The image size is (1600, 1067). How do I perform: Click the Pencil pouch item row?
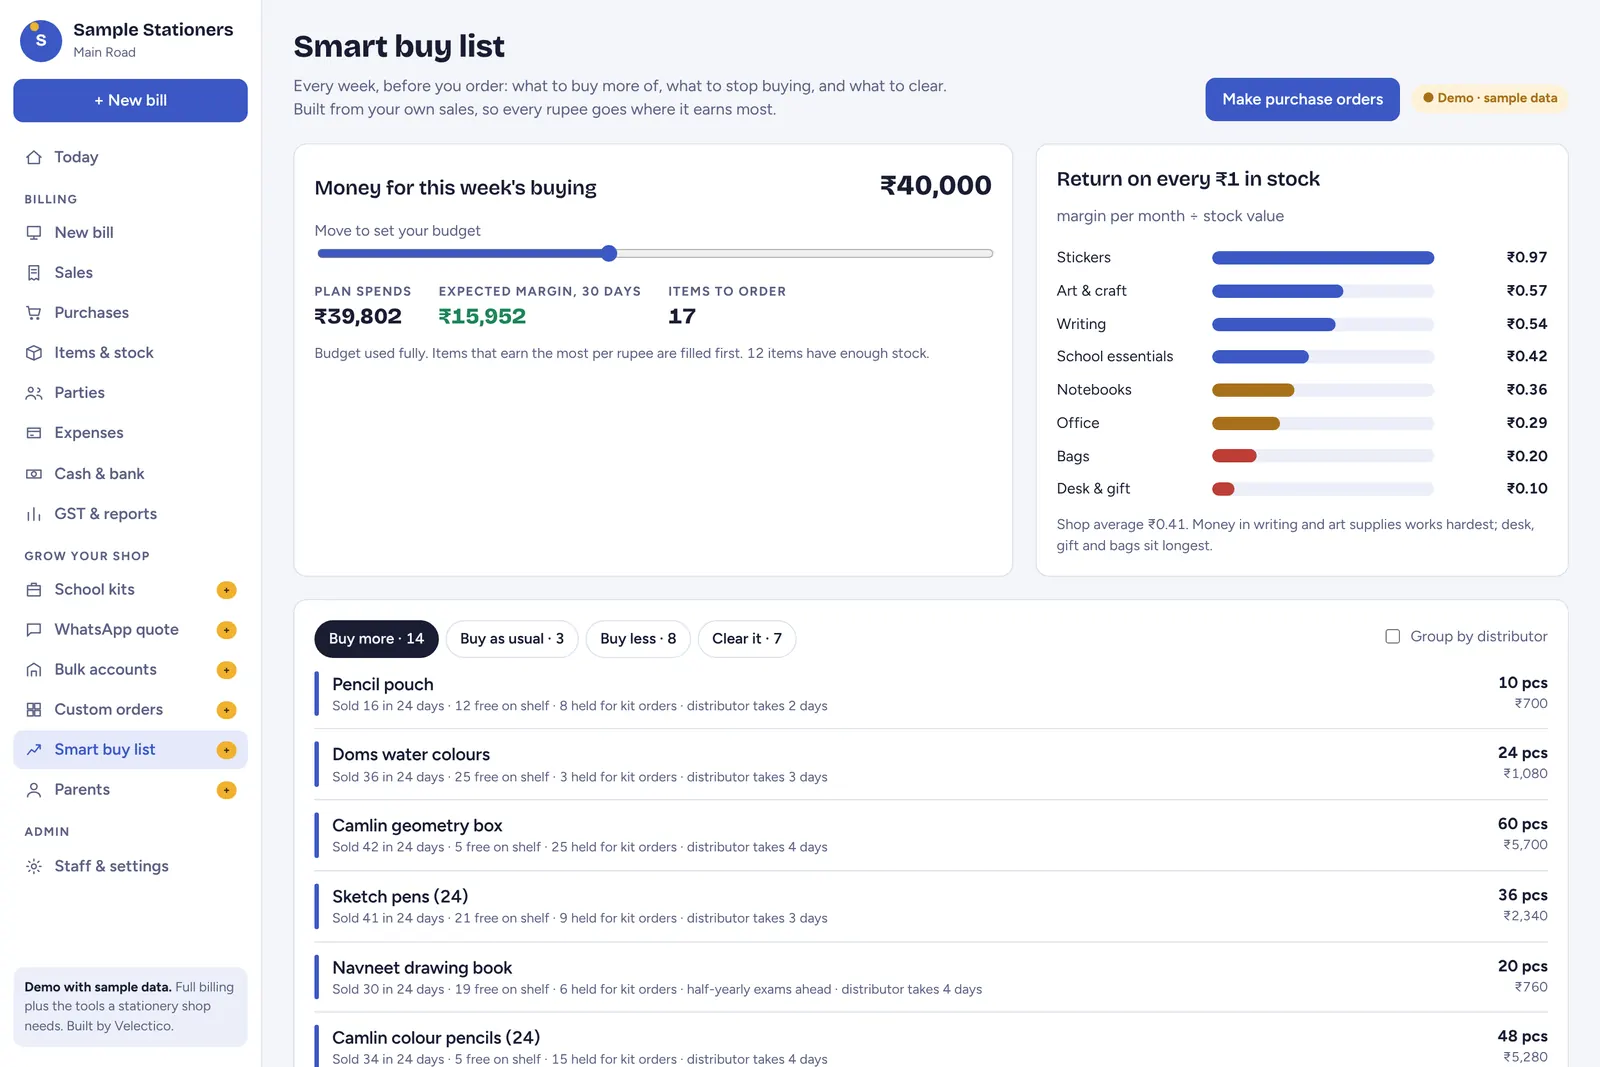pos(931,694)
